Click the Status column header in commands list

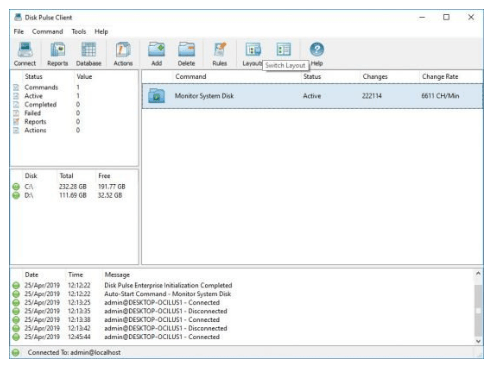tap(312, 76)
